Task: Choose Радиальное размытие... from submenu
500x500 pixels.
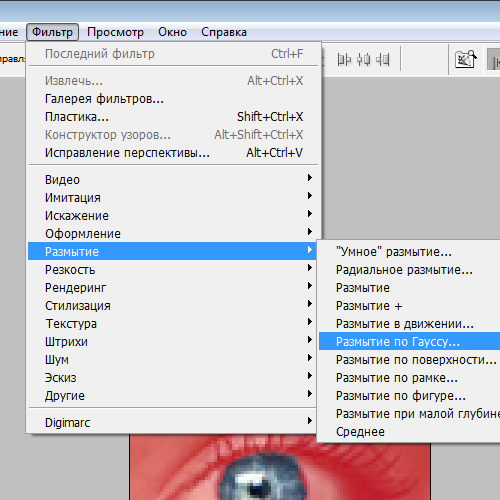Action: point(409,270)
